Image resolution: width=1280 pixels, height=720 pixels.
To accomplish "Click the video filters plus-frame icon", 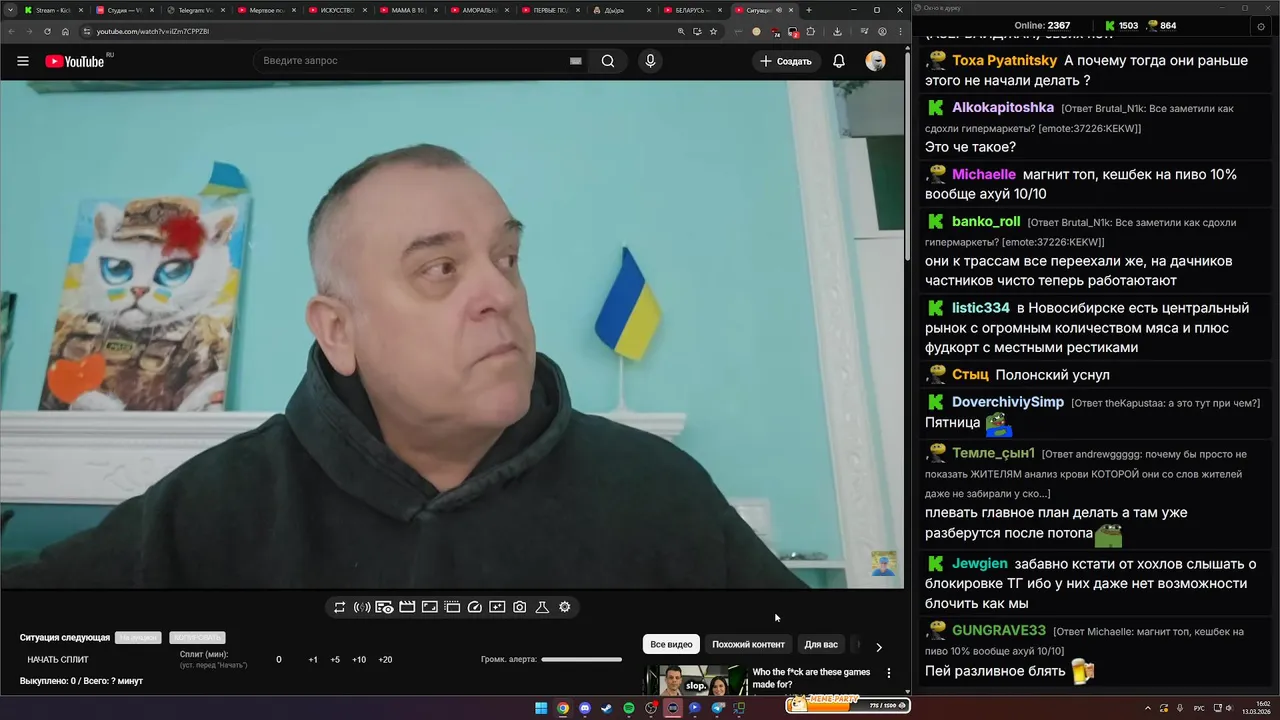I will (x=497, y=607).
